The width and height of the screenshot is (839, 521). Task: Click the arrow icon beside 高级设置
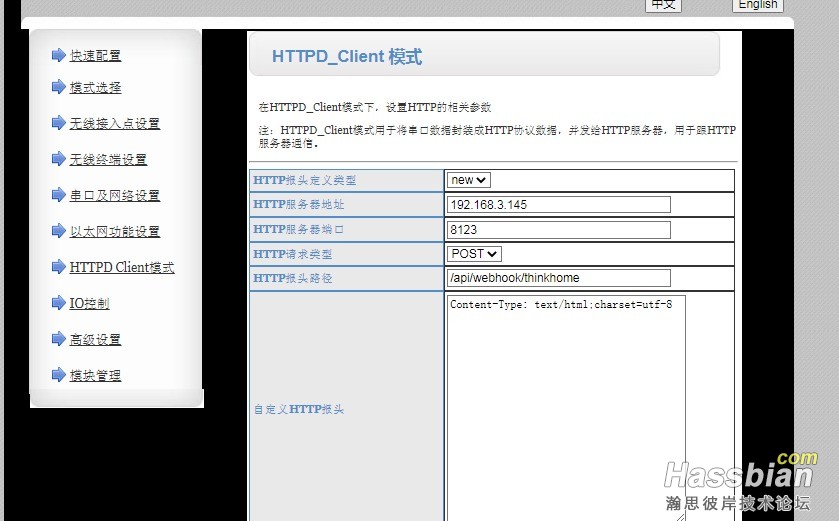(x=58, y=339)
